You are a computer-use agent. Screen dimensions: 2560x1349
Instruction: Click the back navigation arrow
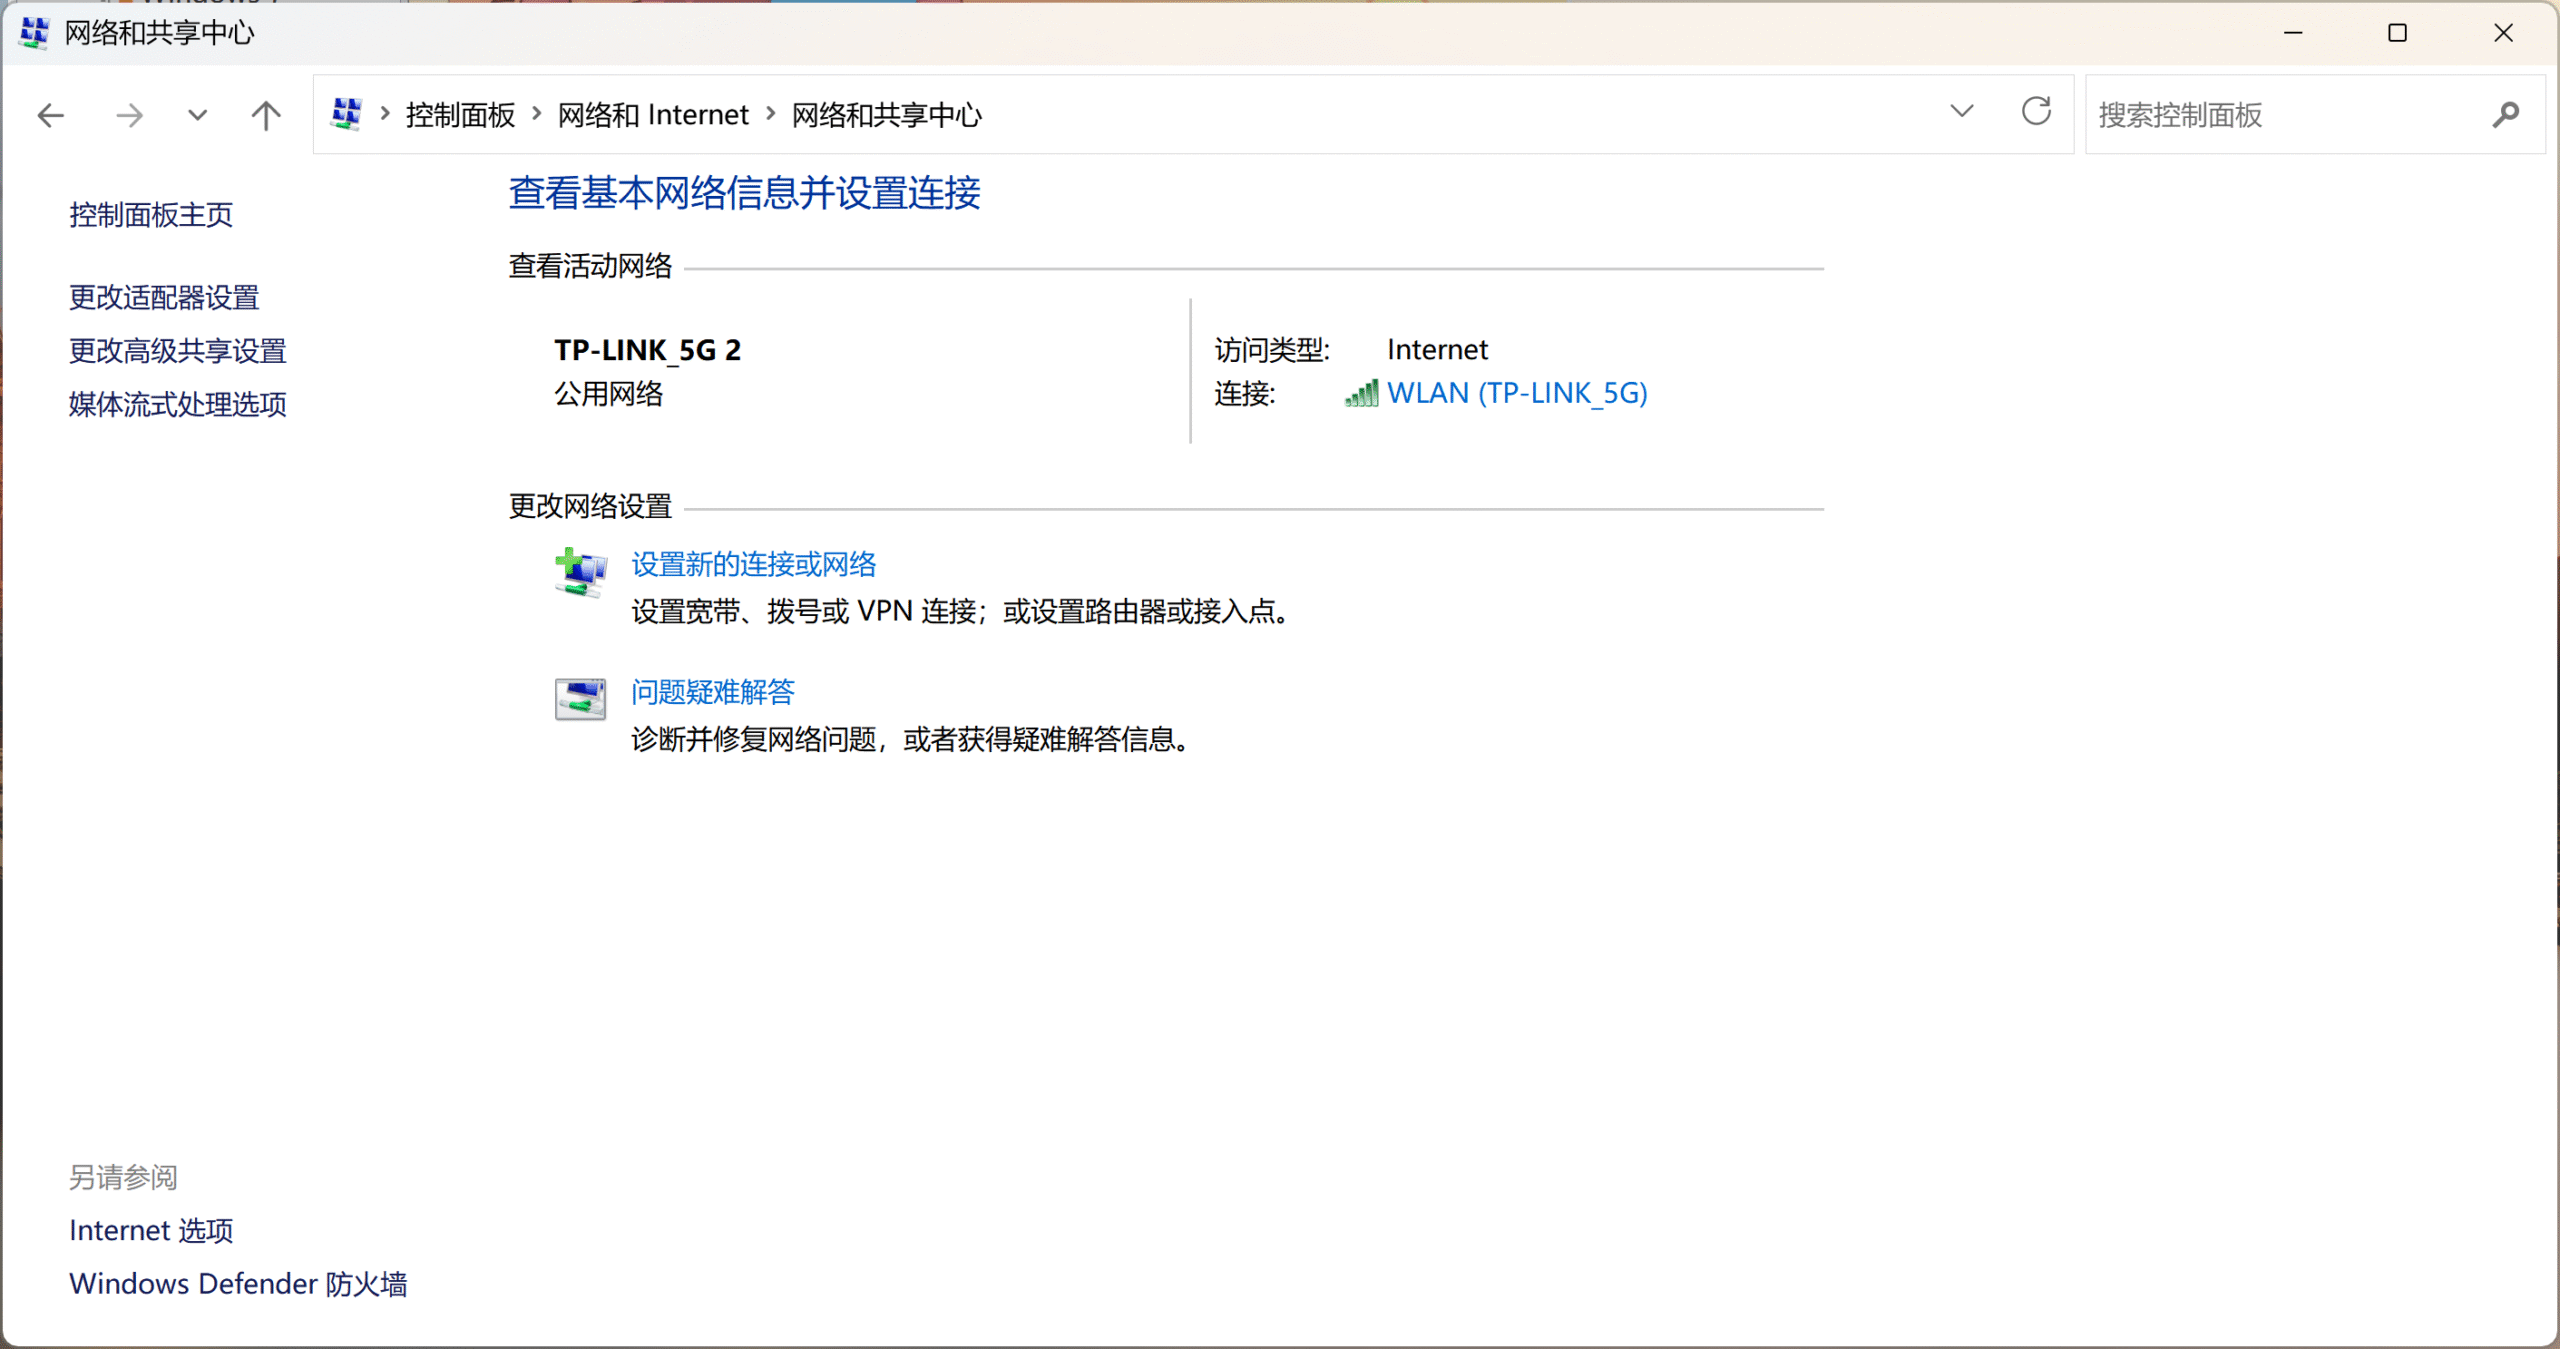pyautogui.click(x=49, y=114)
